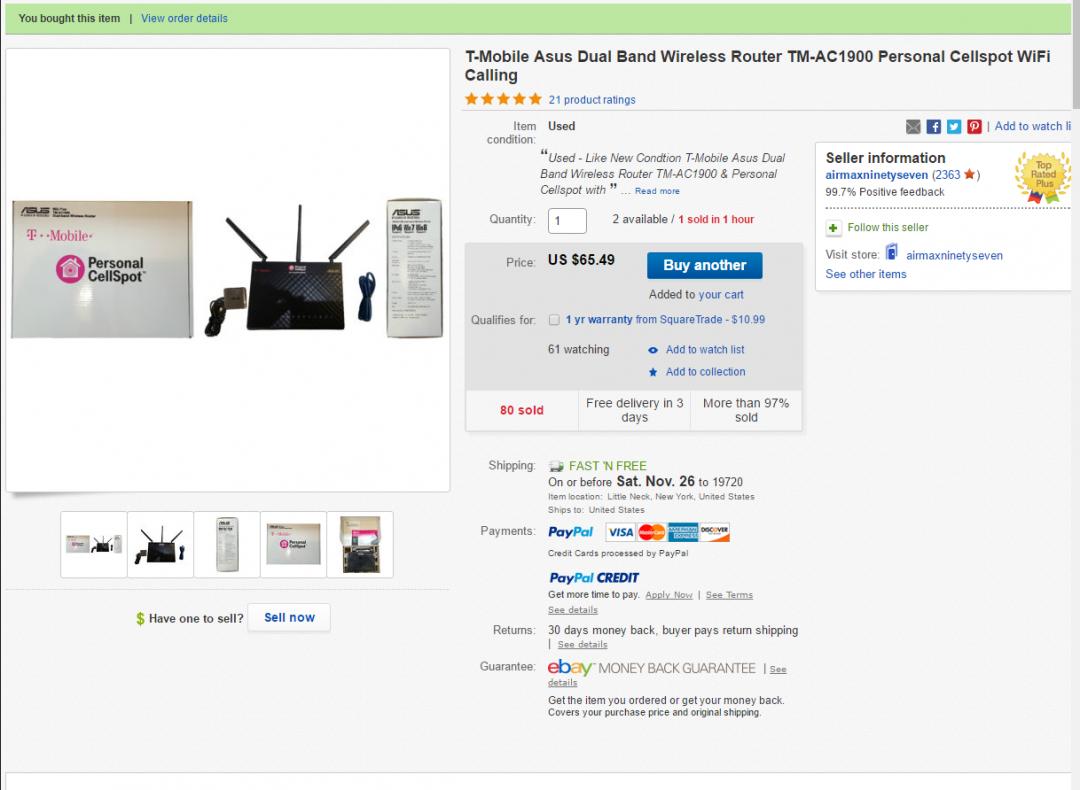Open the 21 product ratings link
This screenshot has width=1080, height=790.
(x=592, y=100)
